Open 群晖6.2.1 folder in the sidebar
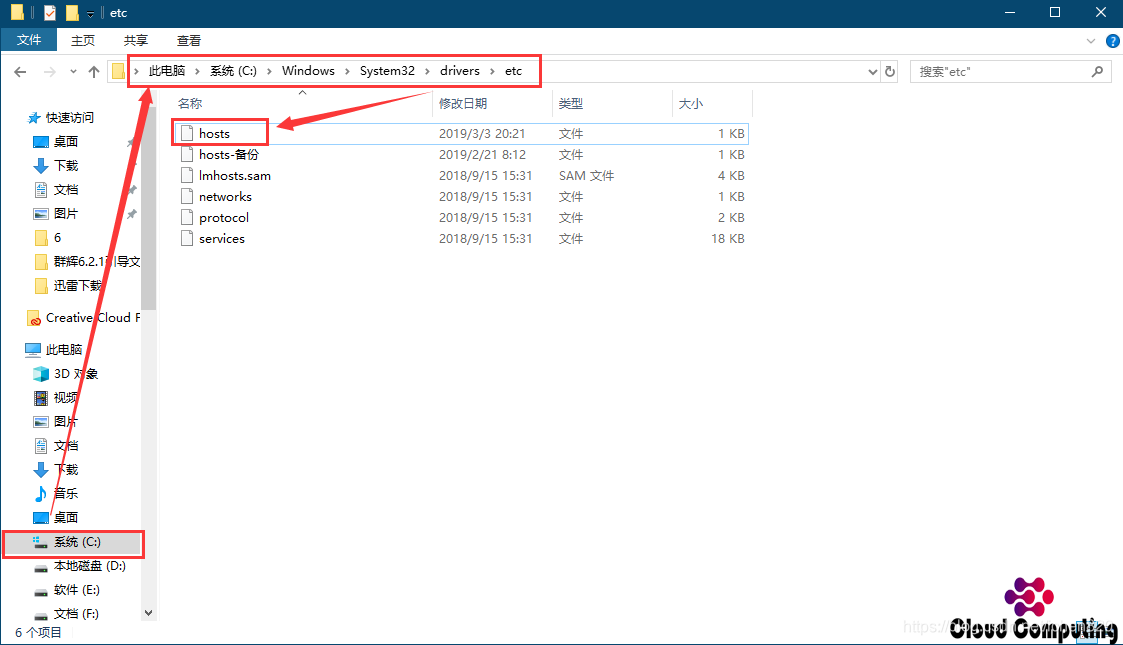The width and height of the screenshot is (1123, 645). 87,261
